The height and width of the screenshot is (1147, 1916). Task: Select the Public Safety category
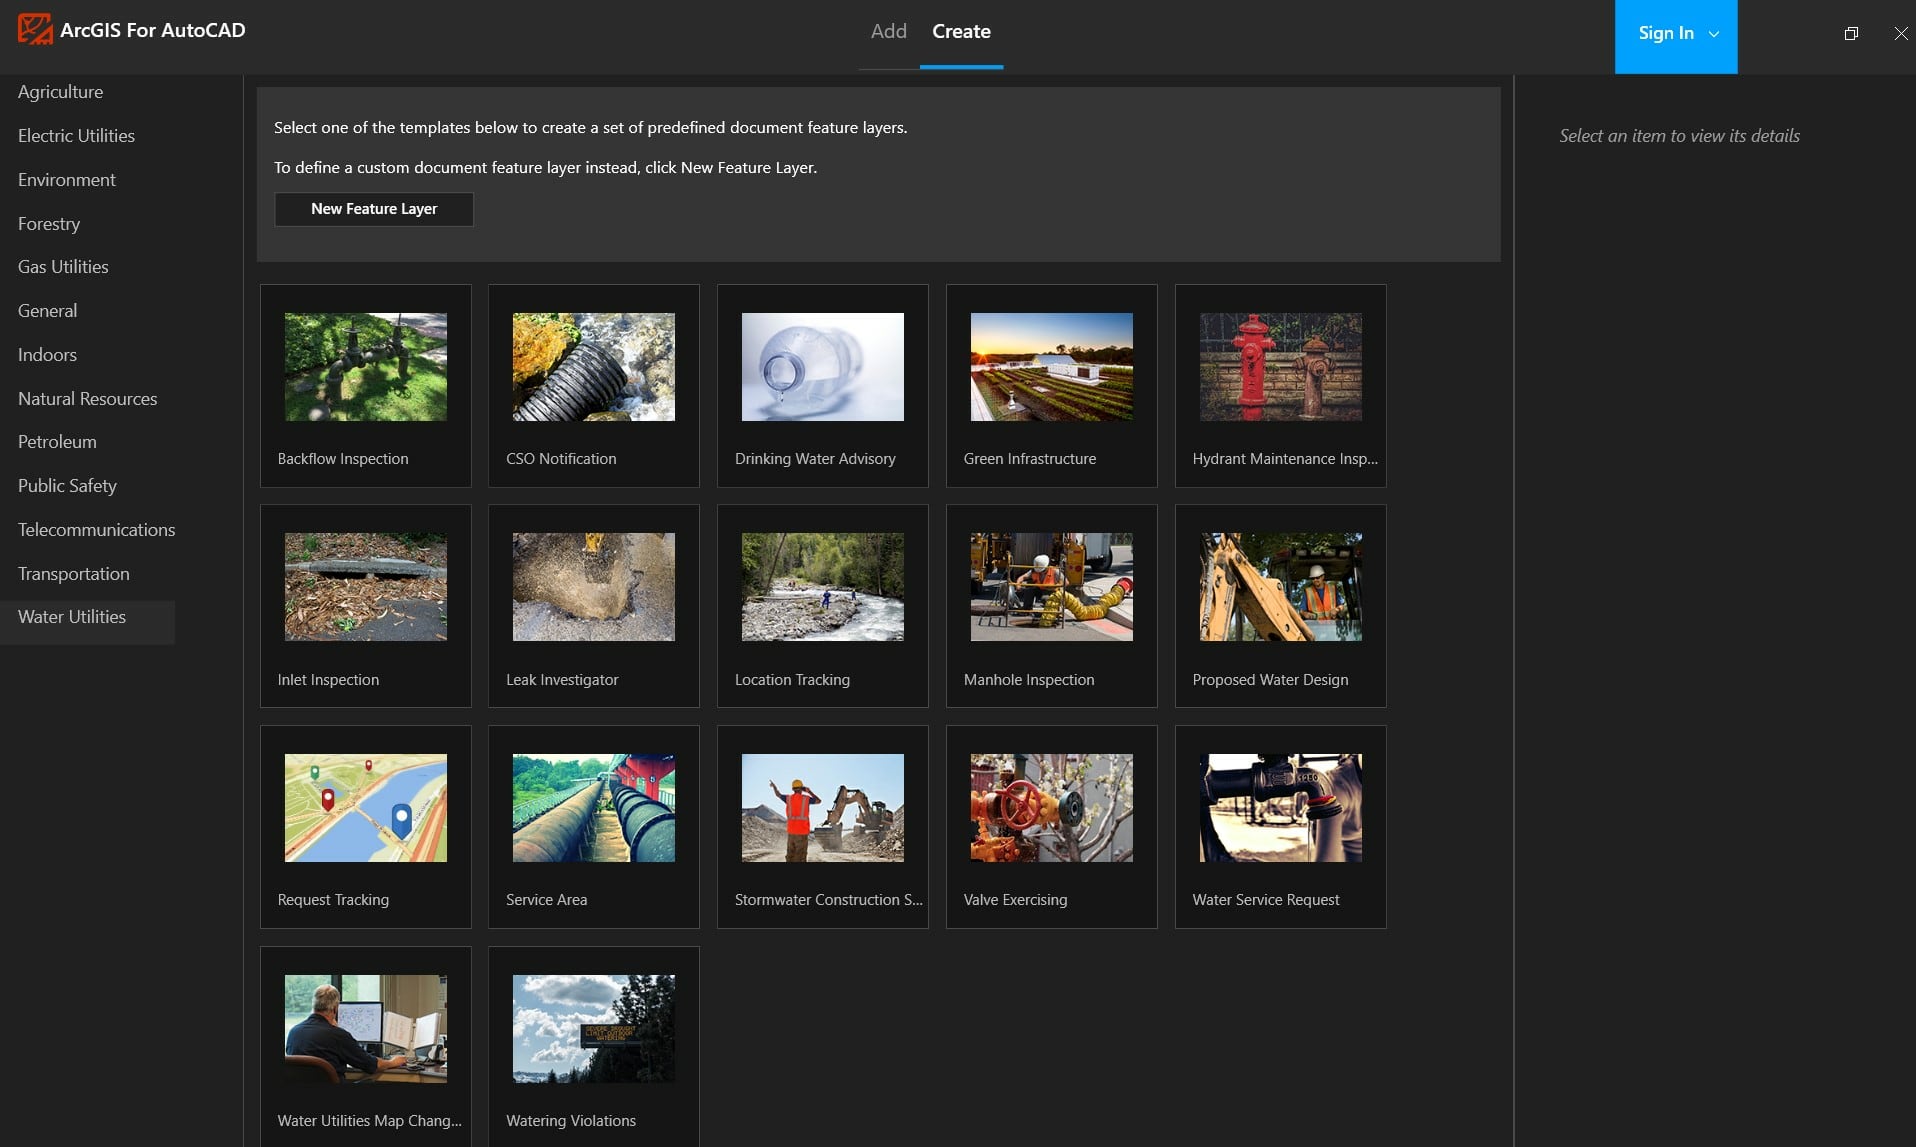67,486
